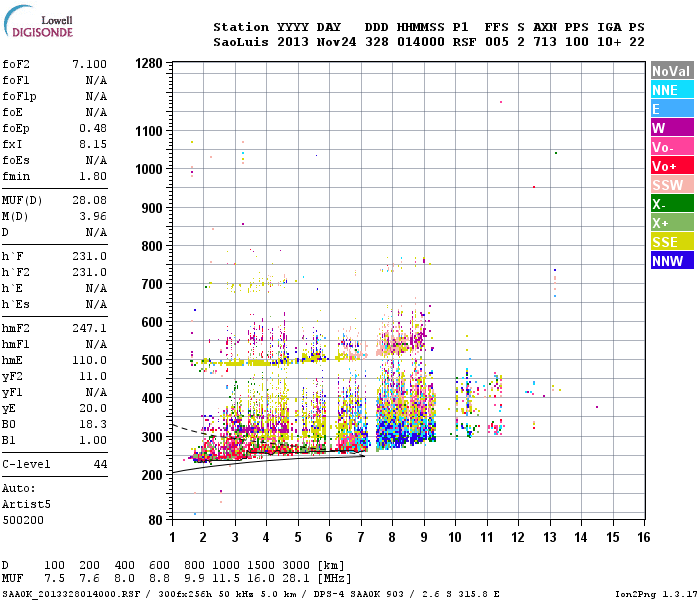Screen dimensions: 700x600
Task: Click the MUF 7.5 value at 100 km
Action: click(54, 579)
